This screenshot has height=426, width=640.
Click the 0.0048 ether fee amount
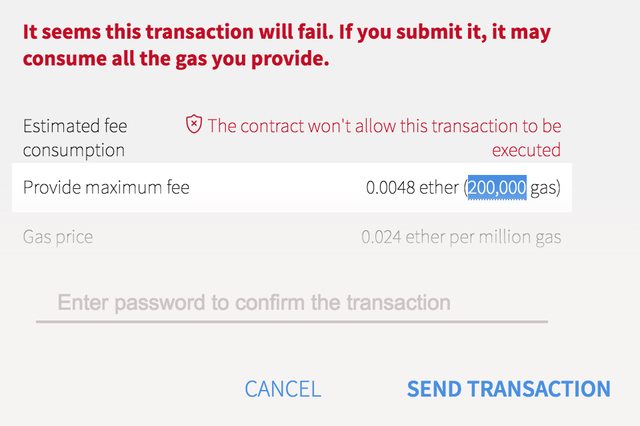point(412,187)
